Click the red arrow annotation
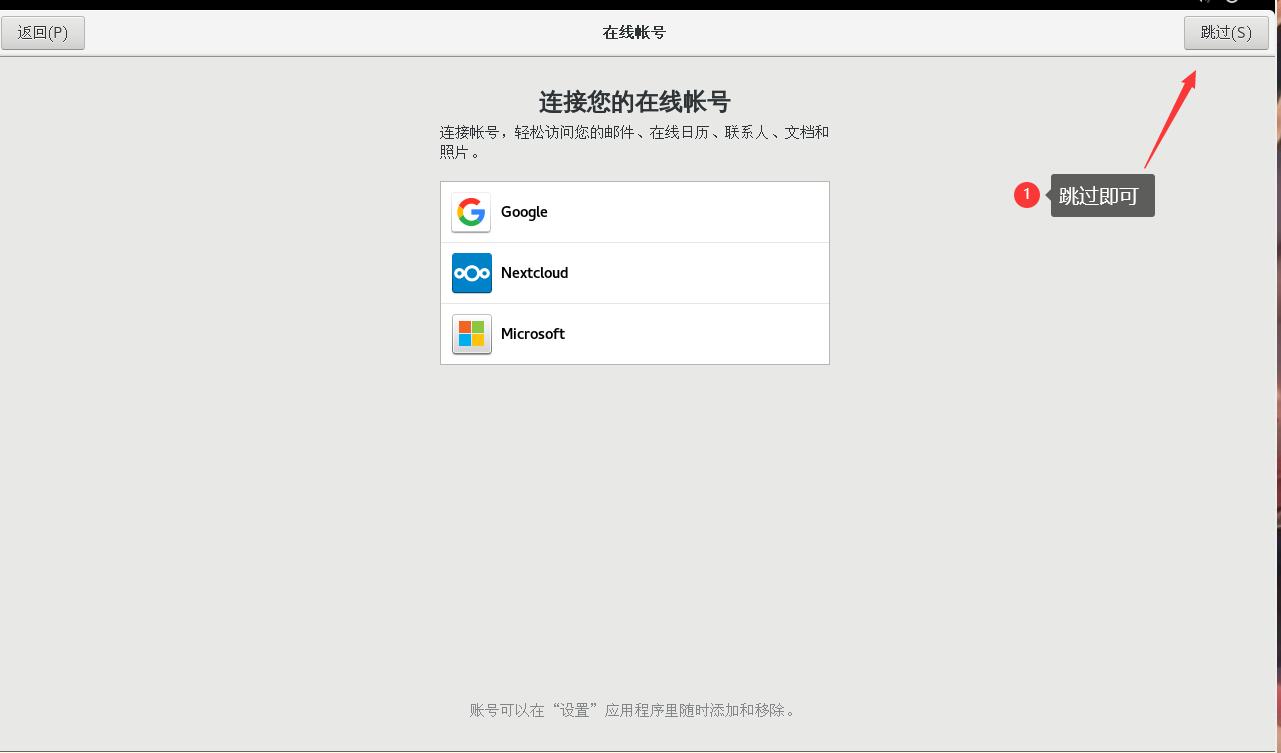This screenshot has height=753, width=1281. tap(1169, 120)
